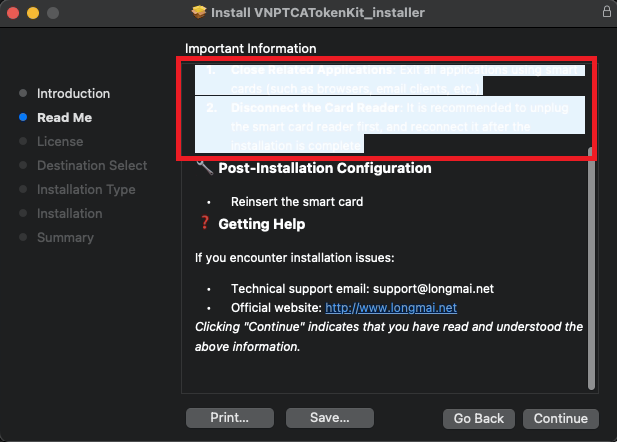Click the red question mark icon
This screenshot has height=442, width=617.
coord(205,224)
